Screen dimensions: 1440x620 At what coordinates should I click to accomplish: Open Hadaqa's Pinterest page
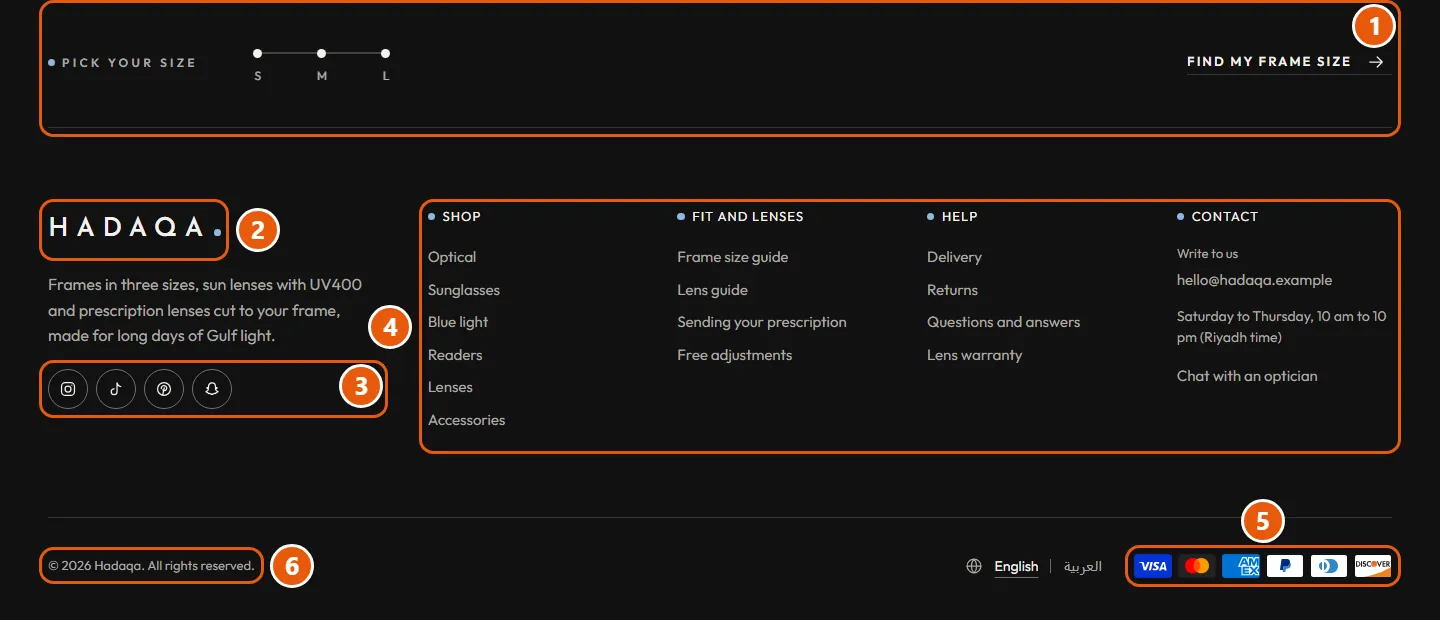pos(164,389)
